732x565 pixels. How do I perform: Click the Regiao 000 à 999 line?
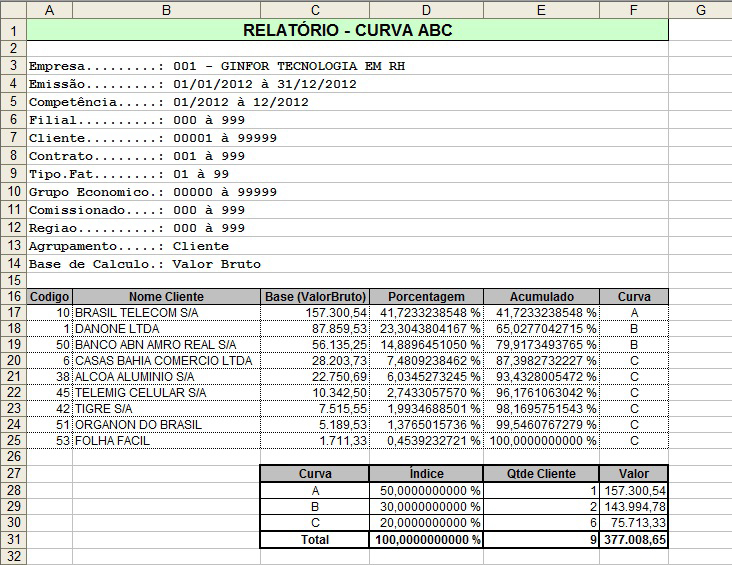click(x=137, y=228)
